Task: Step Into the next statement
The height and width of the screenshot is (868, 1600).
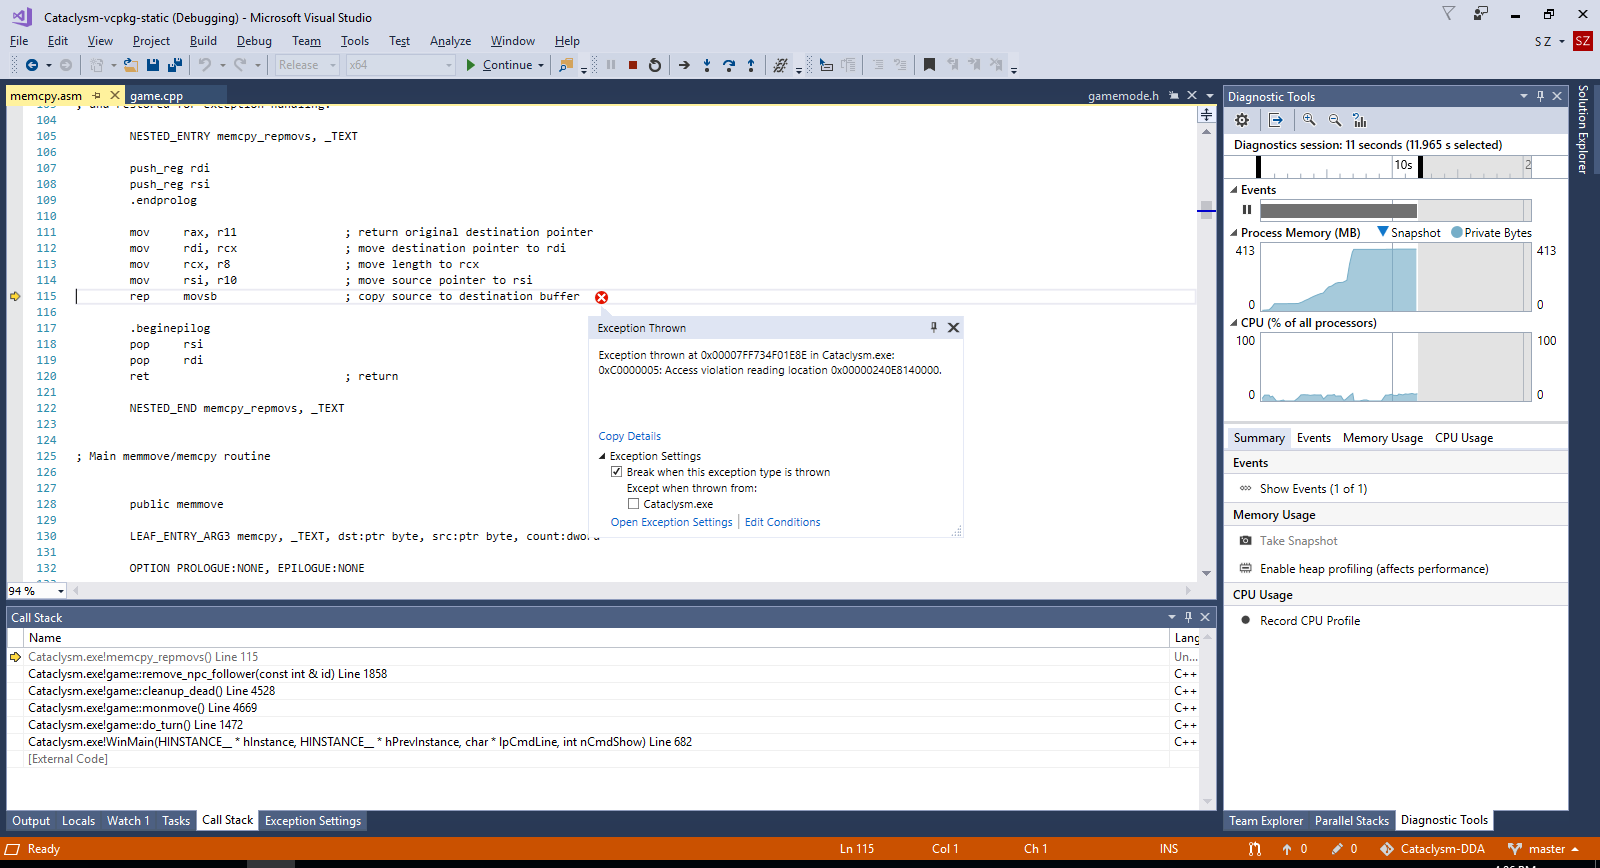Action: point(707,65)
